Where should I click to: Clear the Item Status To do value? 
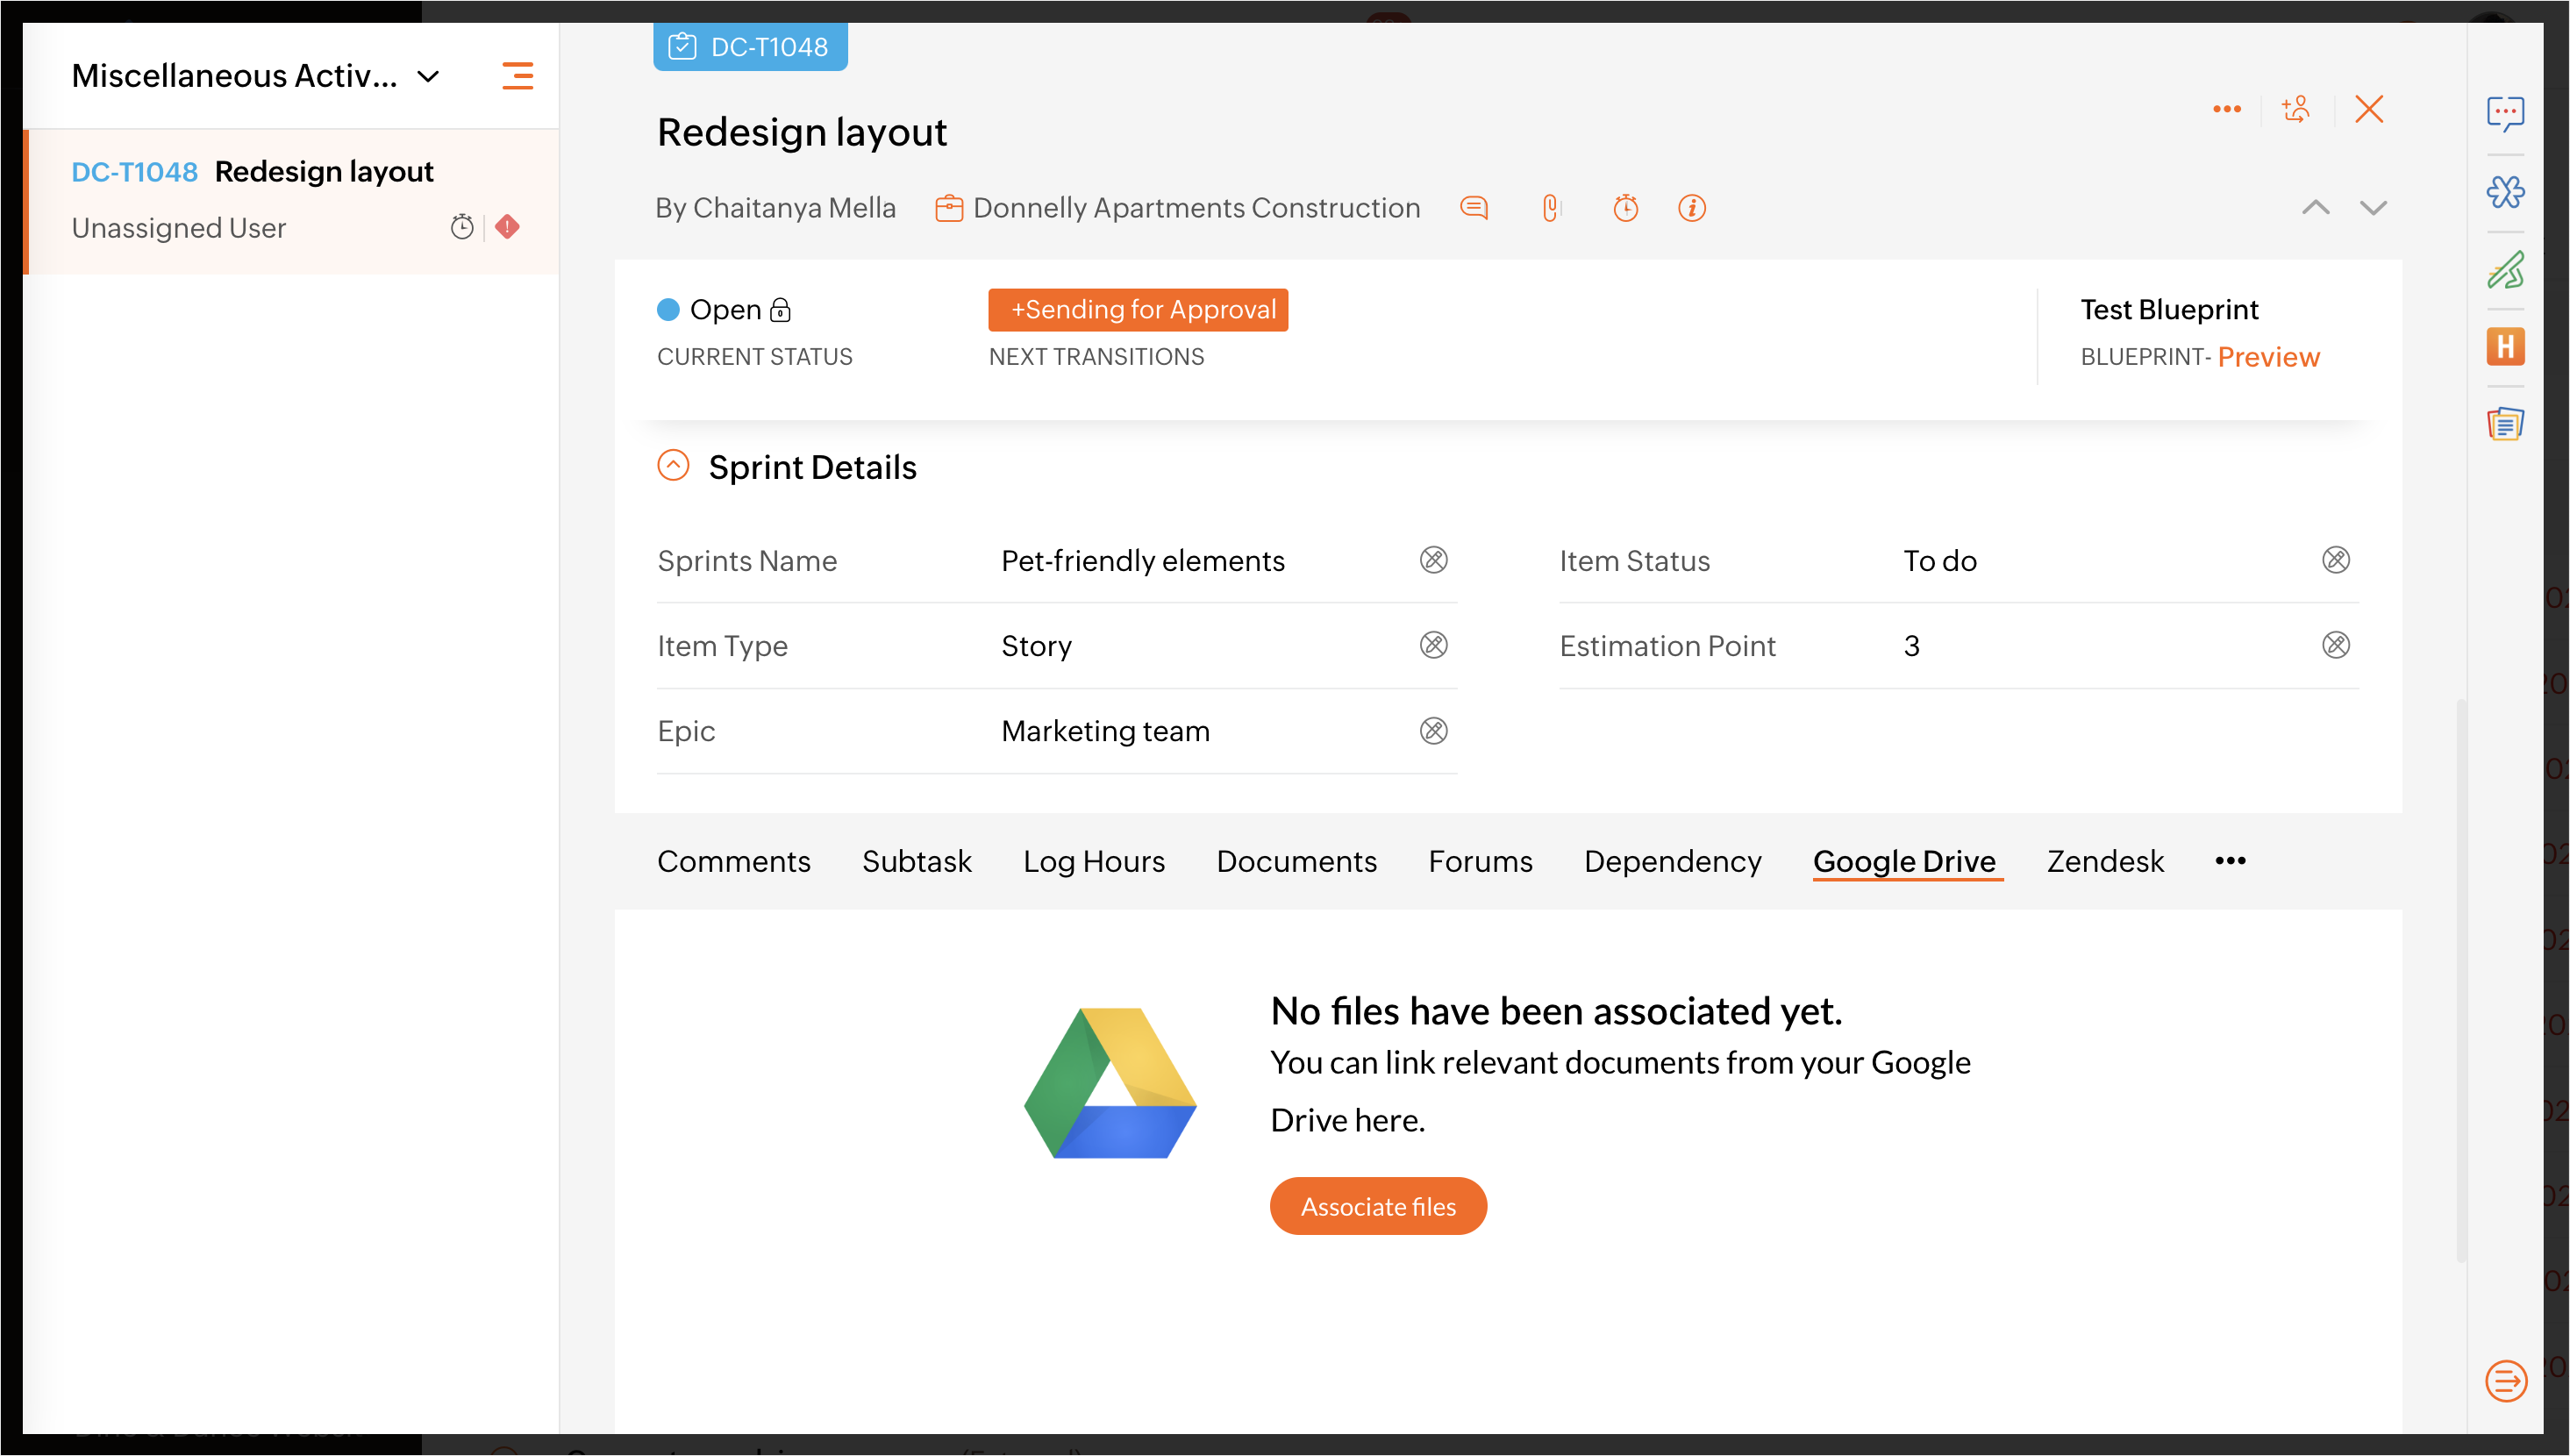pos(2335,560)
